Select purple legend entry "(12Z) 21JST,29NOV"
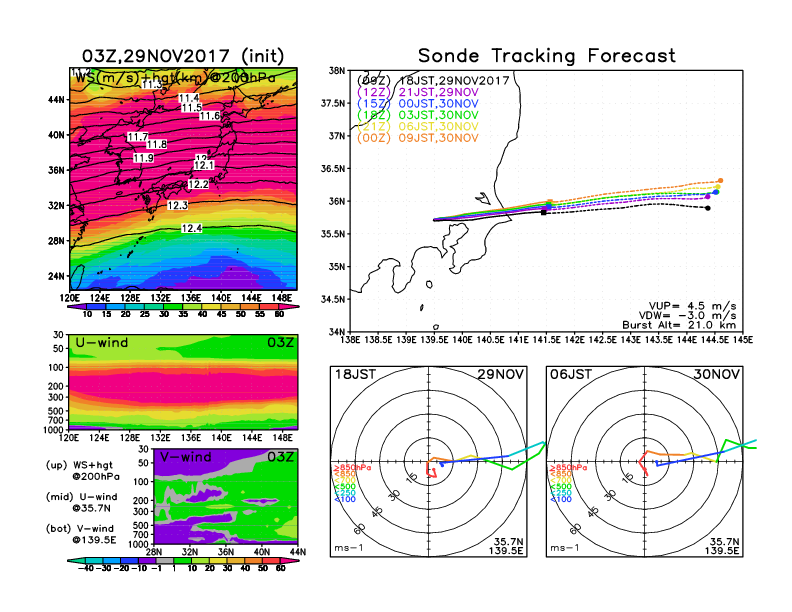The width and height of the screenshot is (792, 612). pos(418,92)
